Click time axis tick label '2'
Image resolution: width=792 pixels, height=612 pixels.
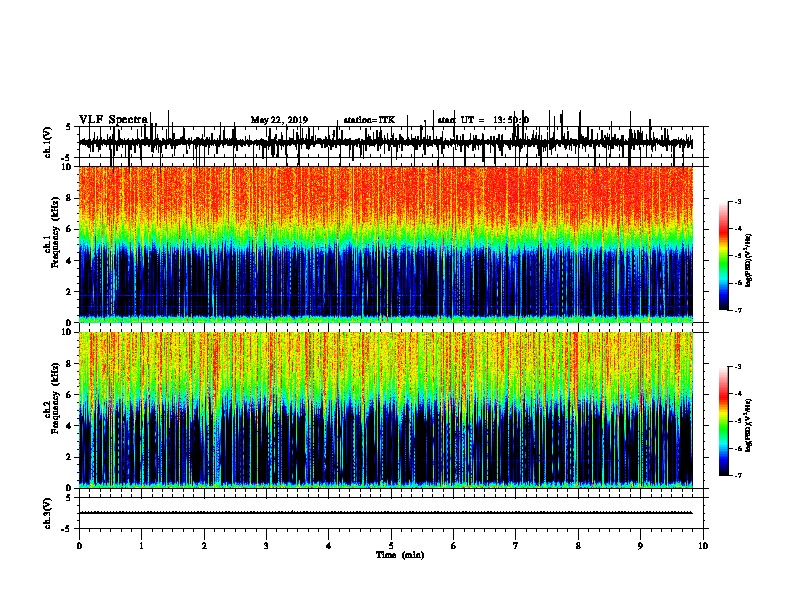click(x=204, y=546)
